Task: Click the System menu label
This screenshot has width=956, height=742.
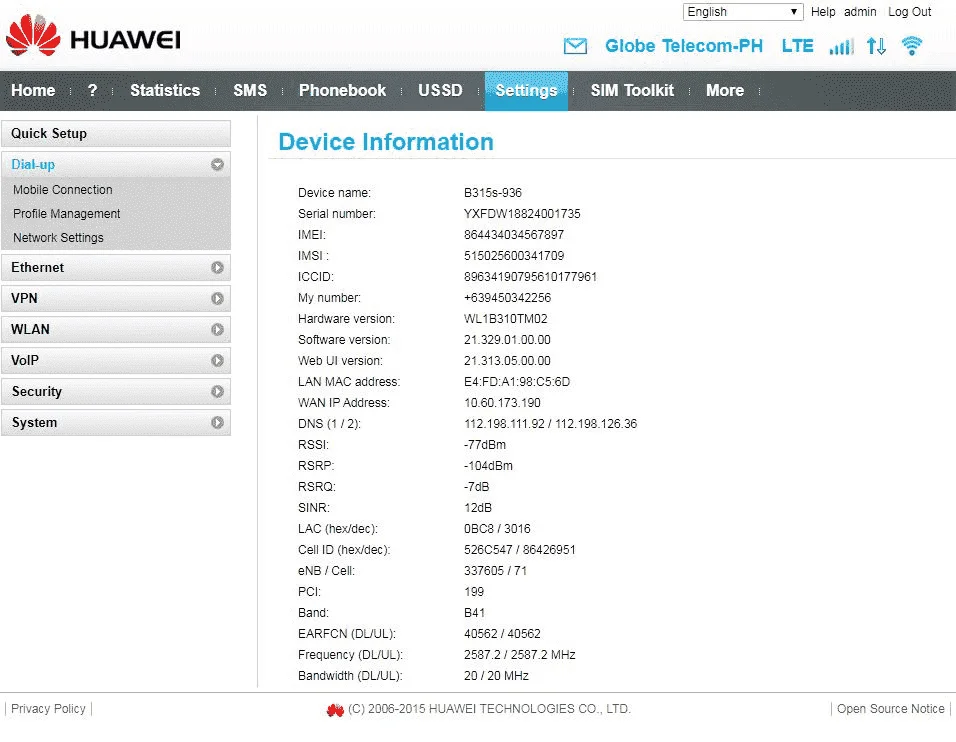Action: [x=34, y=423]
